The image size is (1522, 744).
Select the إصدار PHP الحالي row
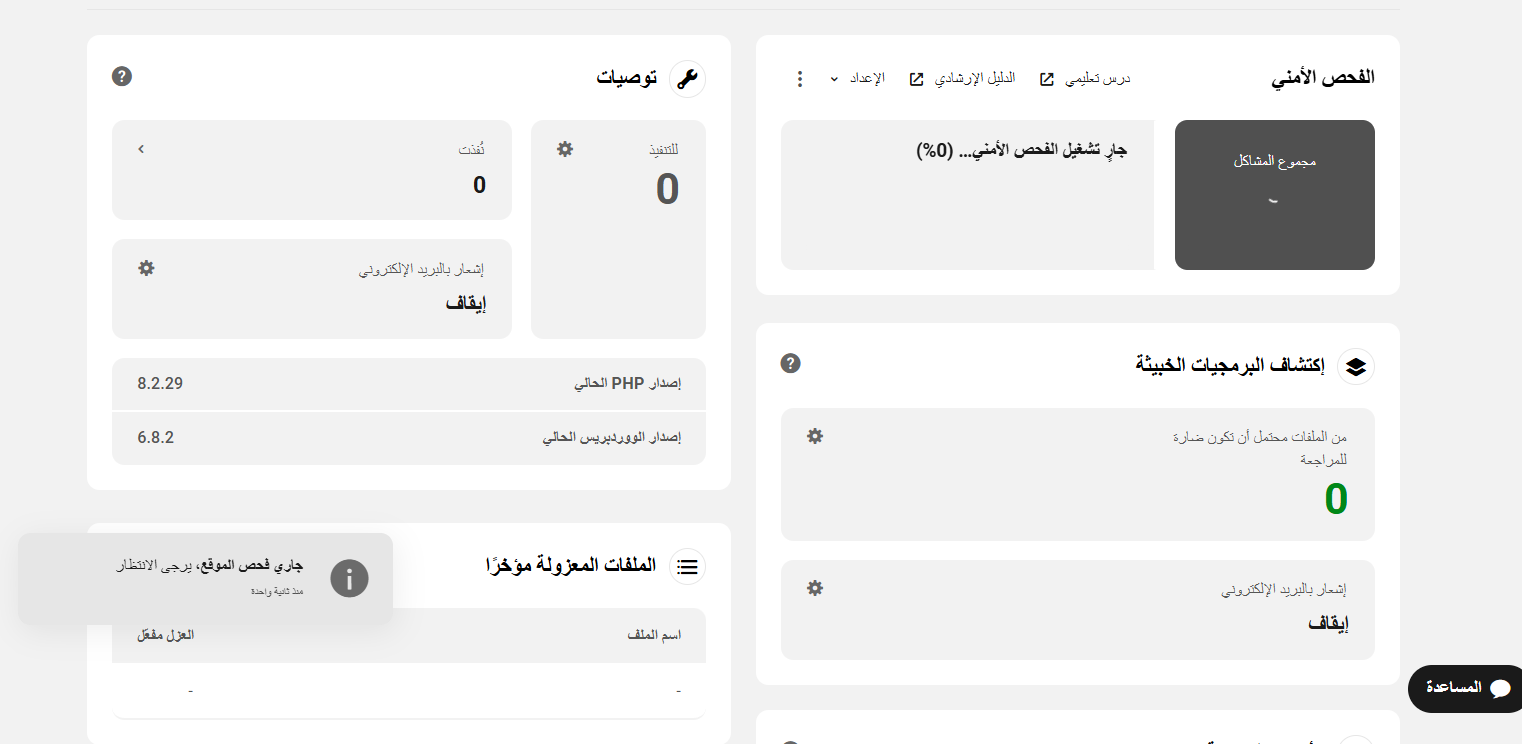(x=409, y=384)
